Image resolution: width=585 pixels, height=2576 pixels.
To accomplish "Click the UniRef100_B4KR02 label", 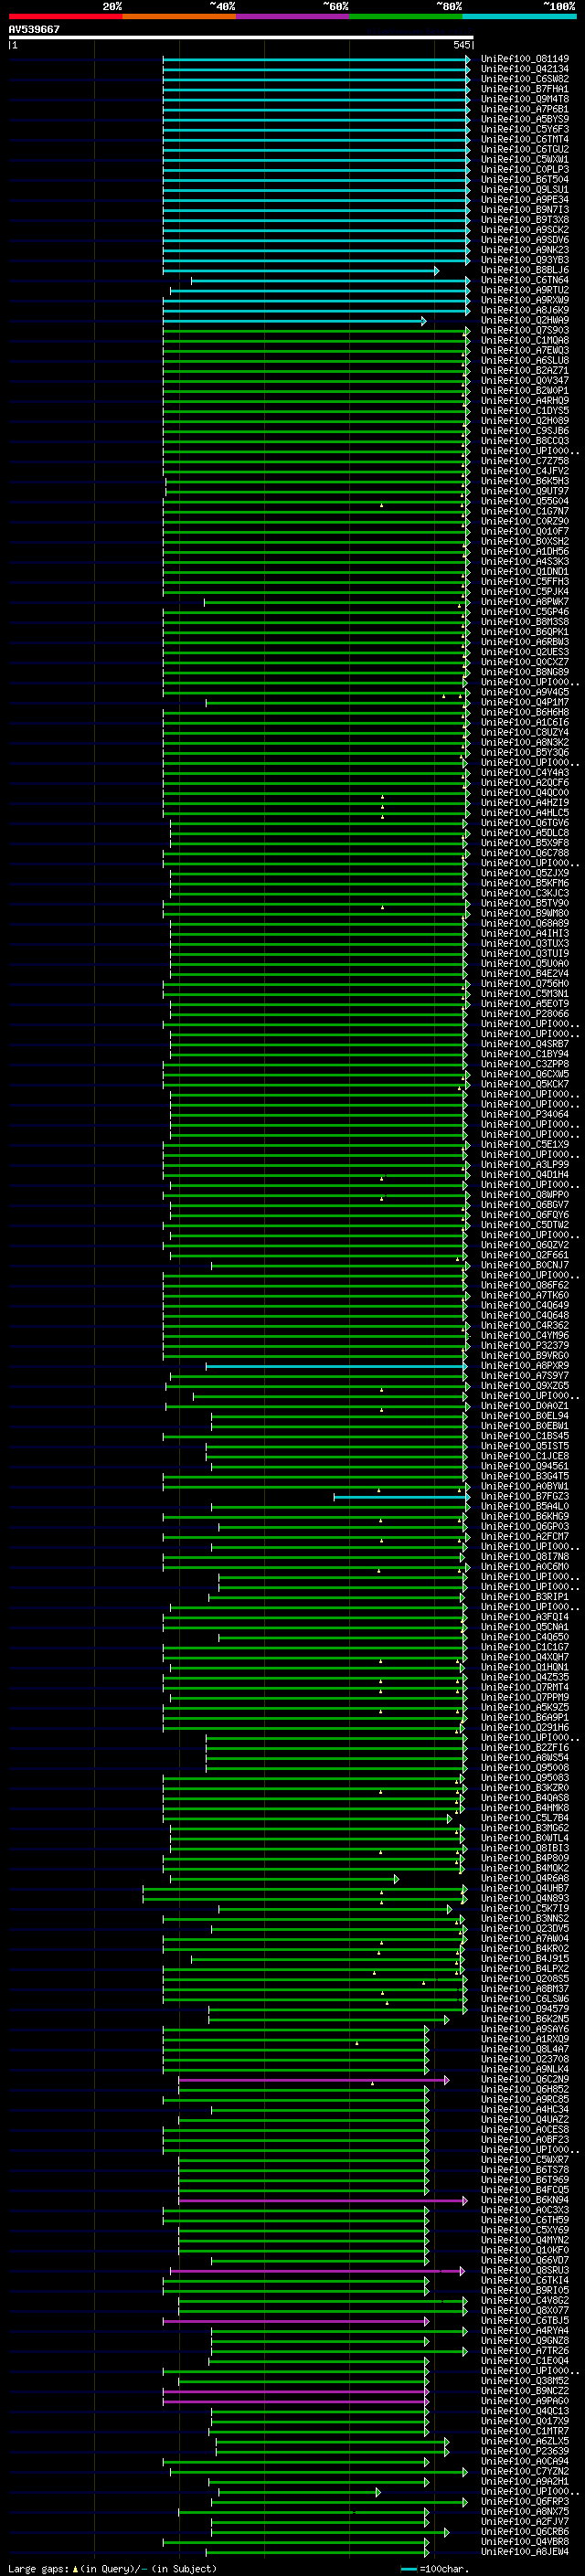I will pyautogui.click(x=525, y=1948).
